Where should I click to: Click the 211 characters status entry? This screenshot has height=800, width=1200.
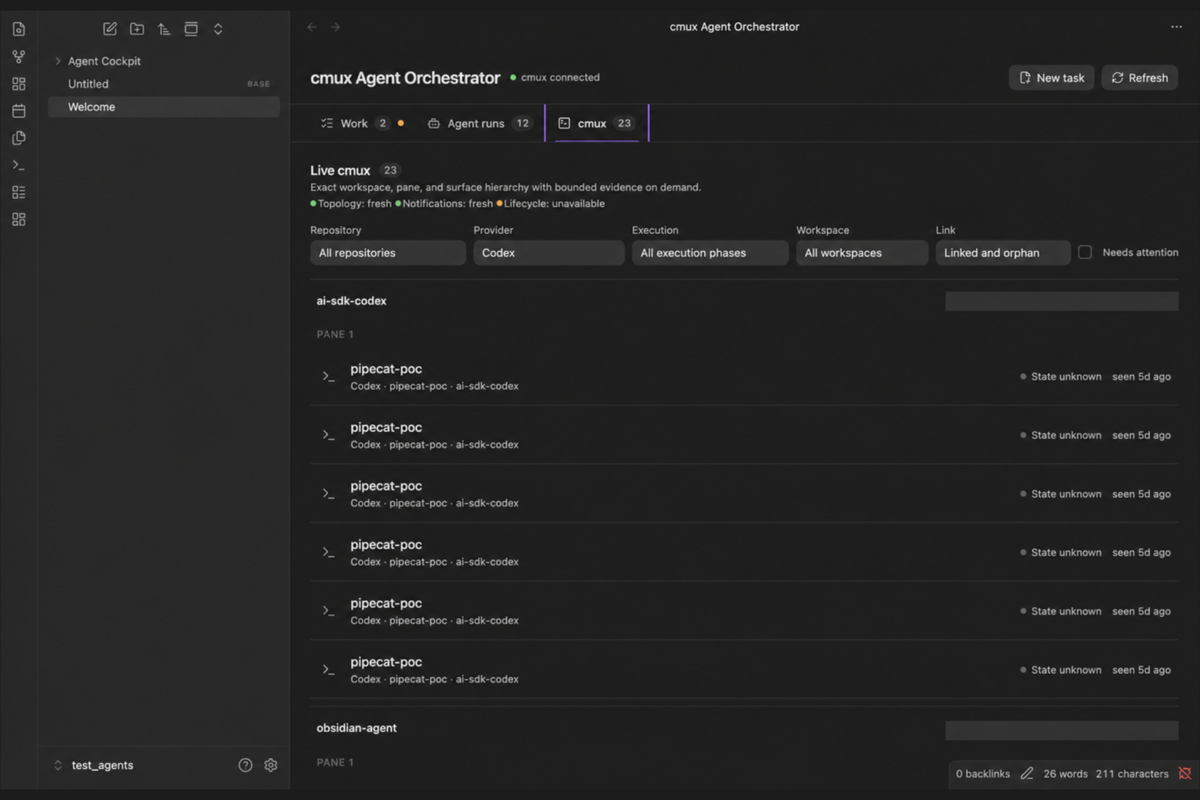(1132, 773)
